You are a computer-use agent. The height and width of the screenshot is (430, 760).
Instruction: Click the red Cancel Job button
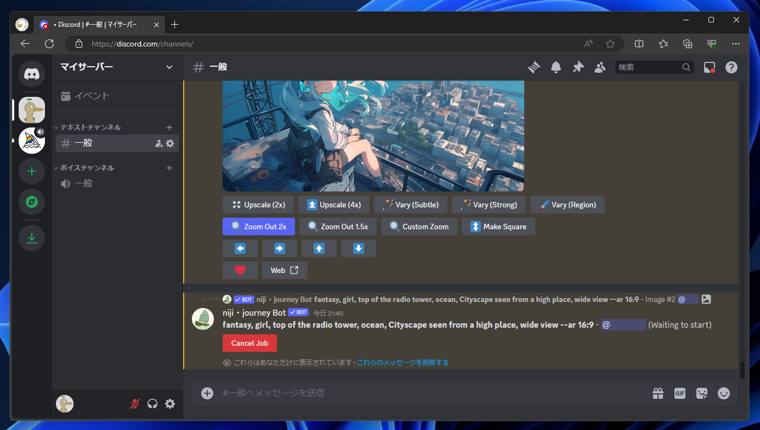pyautogui.click(x=250, y=343)
